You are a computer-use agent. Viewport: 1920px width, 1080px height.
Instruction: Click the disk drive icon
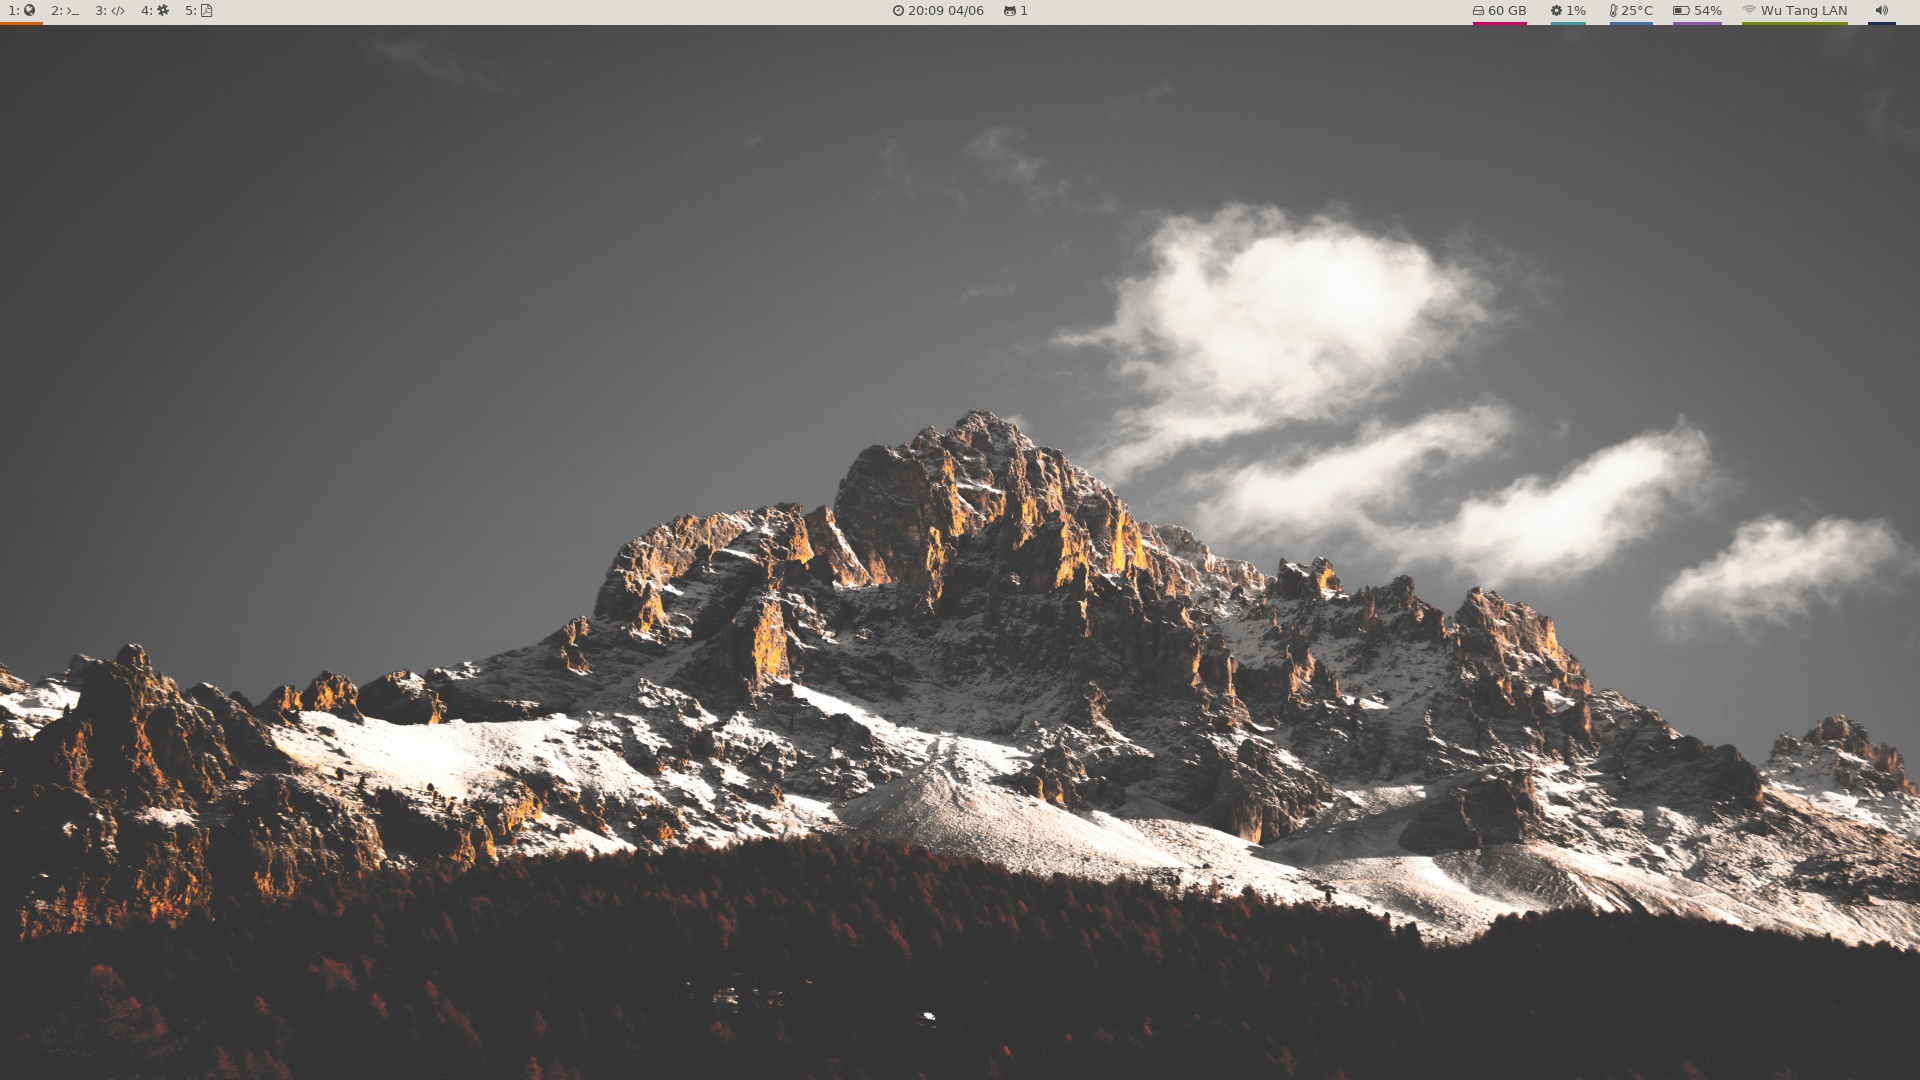pyautogui.click(x=1478, y=11)
